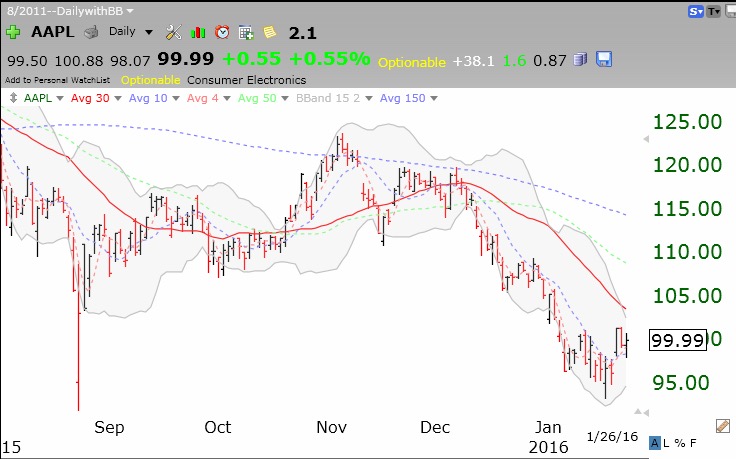Click Add to Personal WatchList link
The image size is (736, 459).
click(58, 80)
